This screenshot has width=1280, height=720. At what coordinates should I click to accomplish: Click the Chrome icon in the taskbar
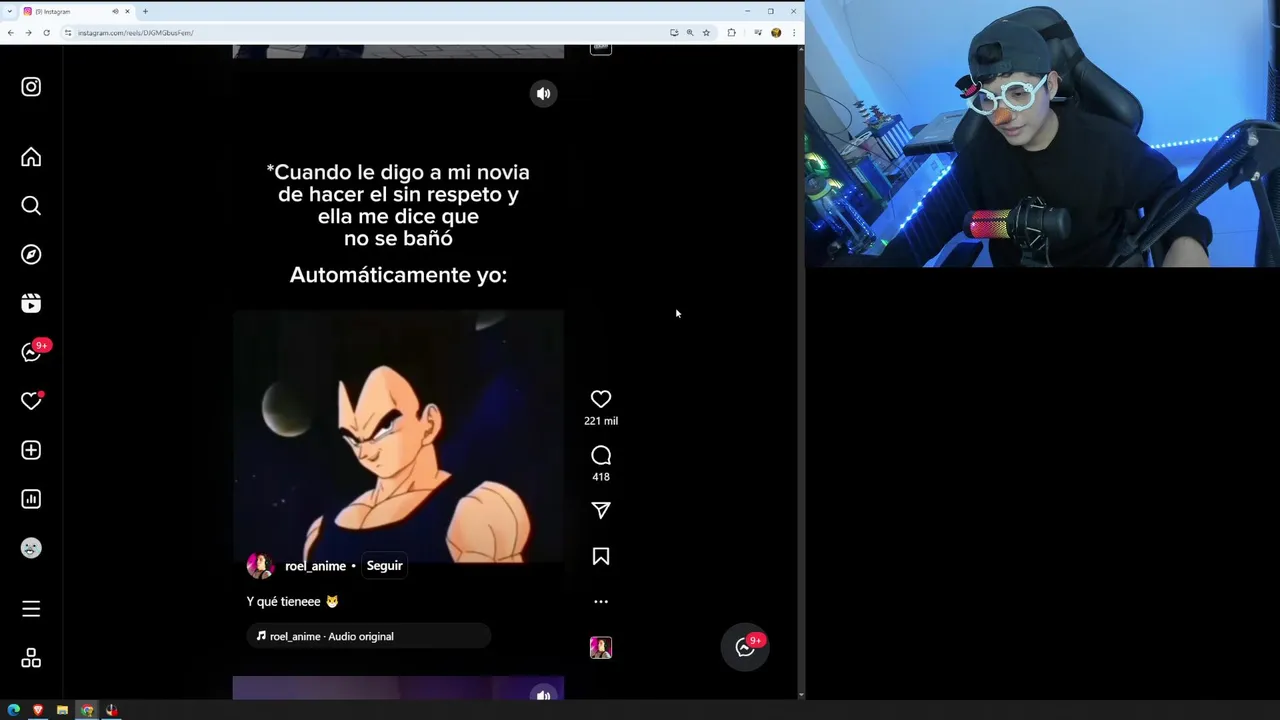click(x=87, y=711)
